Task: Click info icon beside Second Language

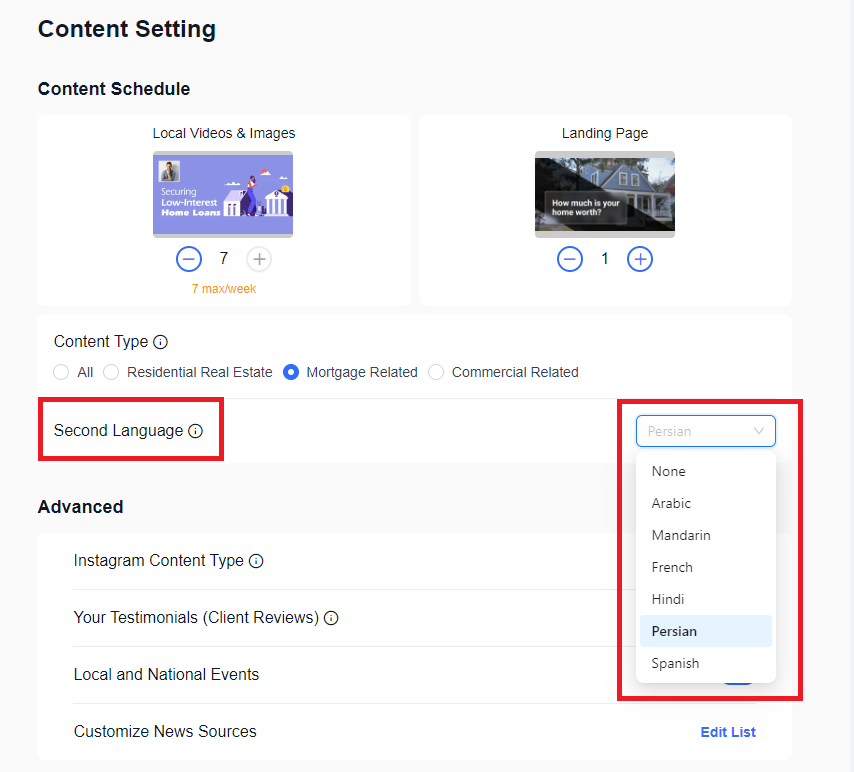Action: point(196,431)
